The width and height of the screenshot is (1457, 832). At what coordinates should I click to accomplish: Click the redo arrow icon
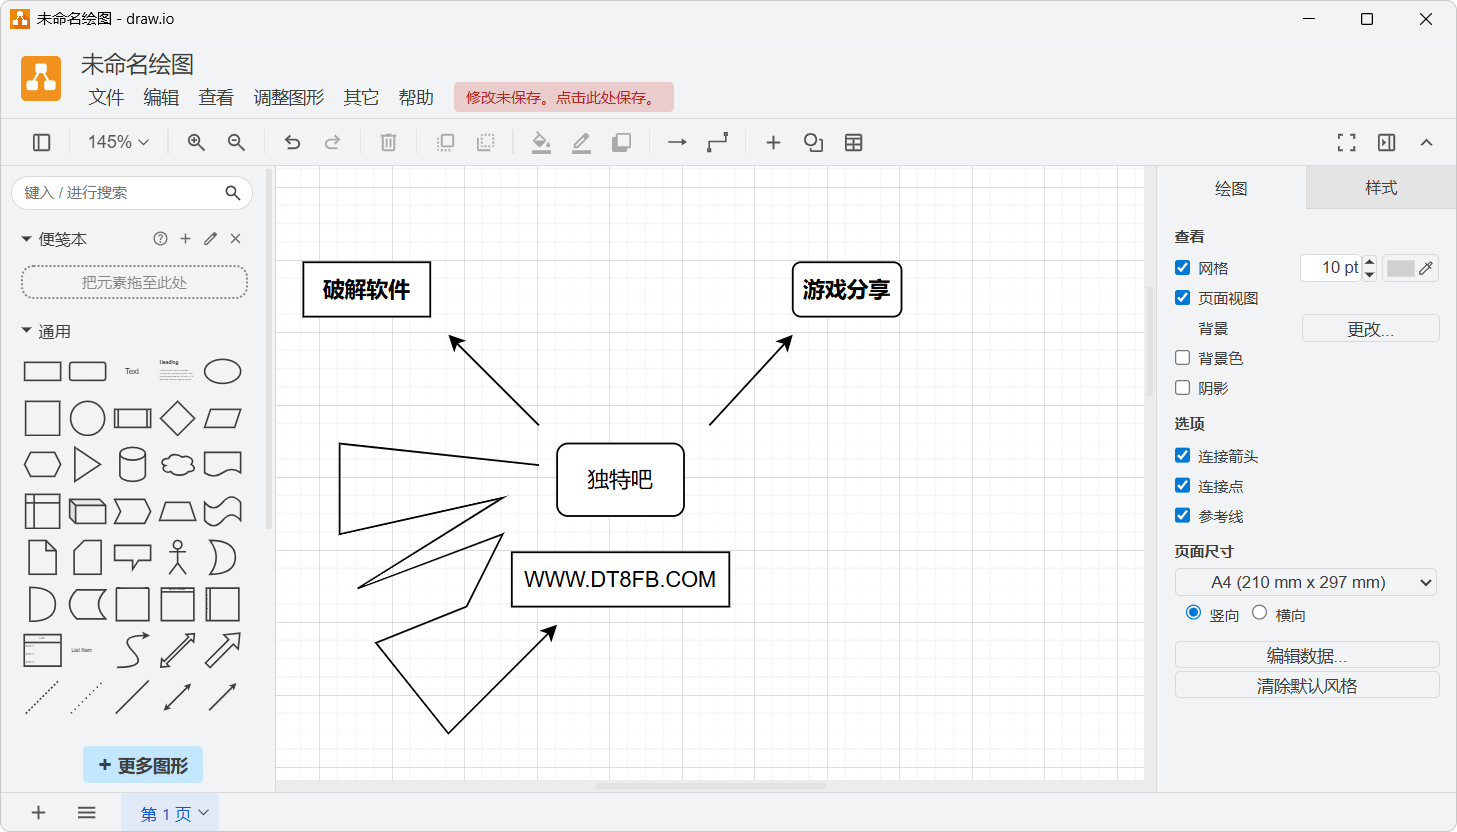(332, 143)
